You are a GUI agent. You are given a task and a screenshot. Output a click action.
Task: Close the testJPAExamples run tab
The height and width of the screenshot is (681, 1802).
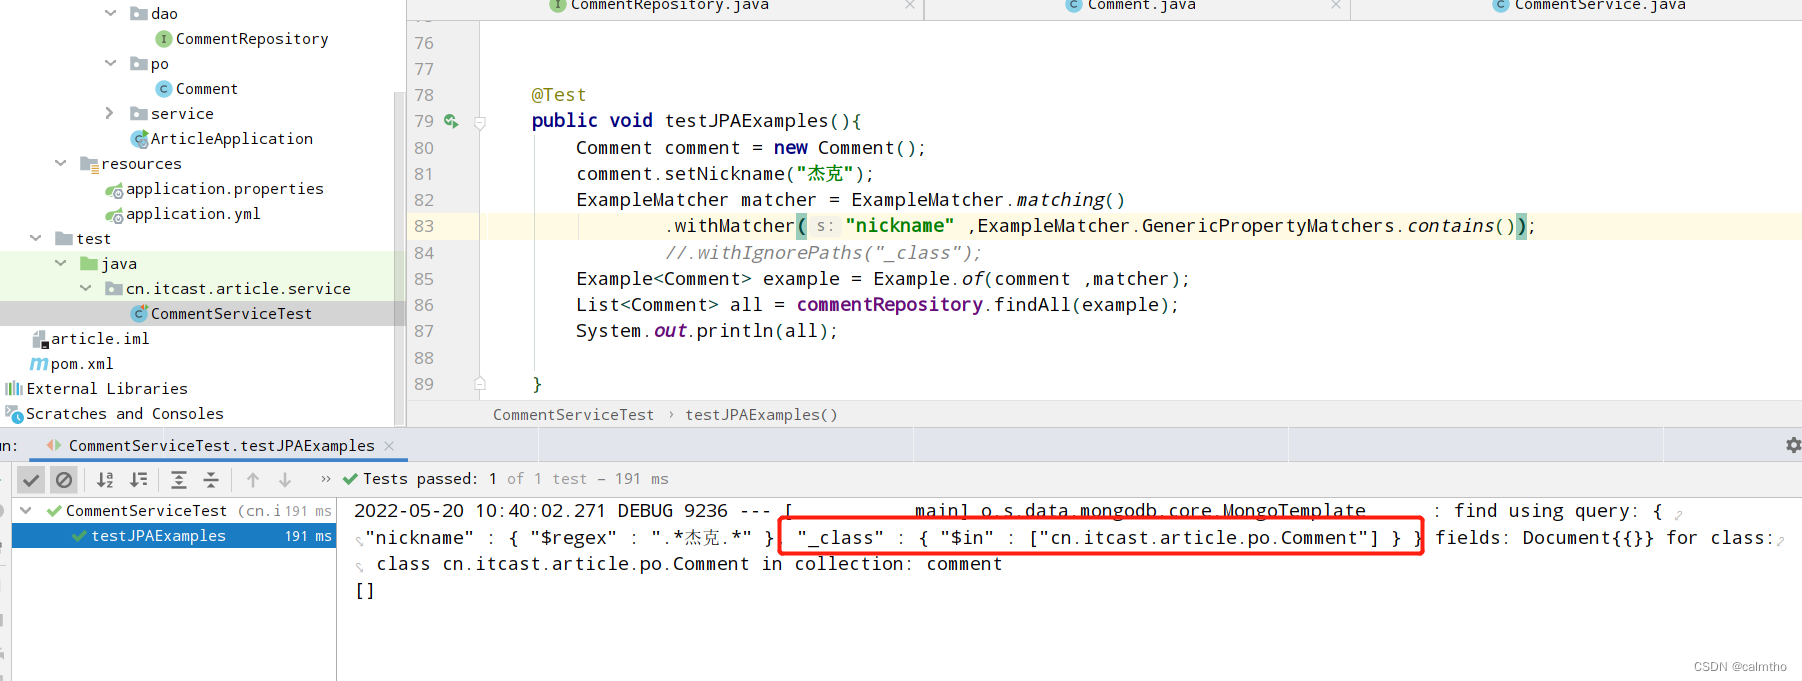389,446
